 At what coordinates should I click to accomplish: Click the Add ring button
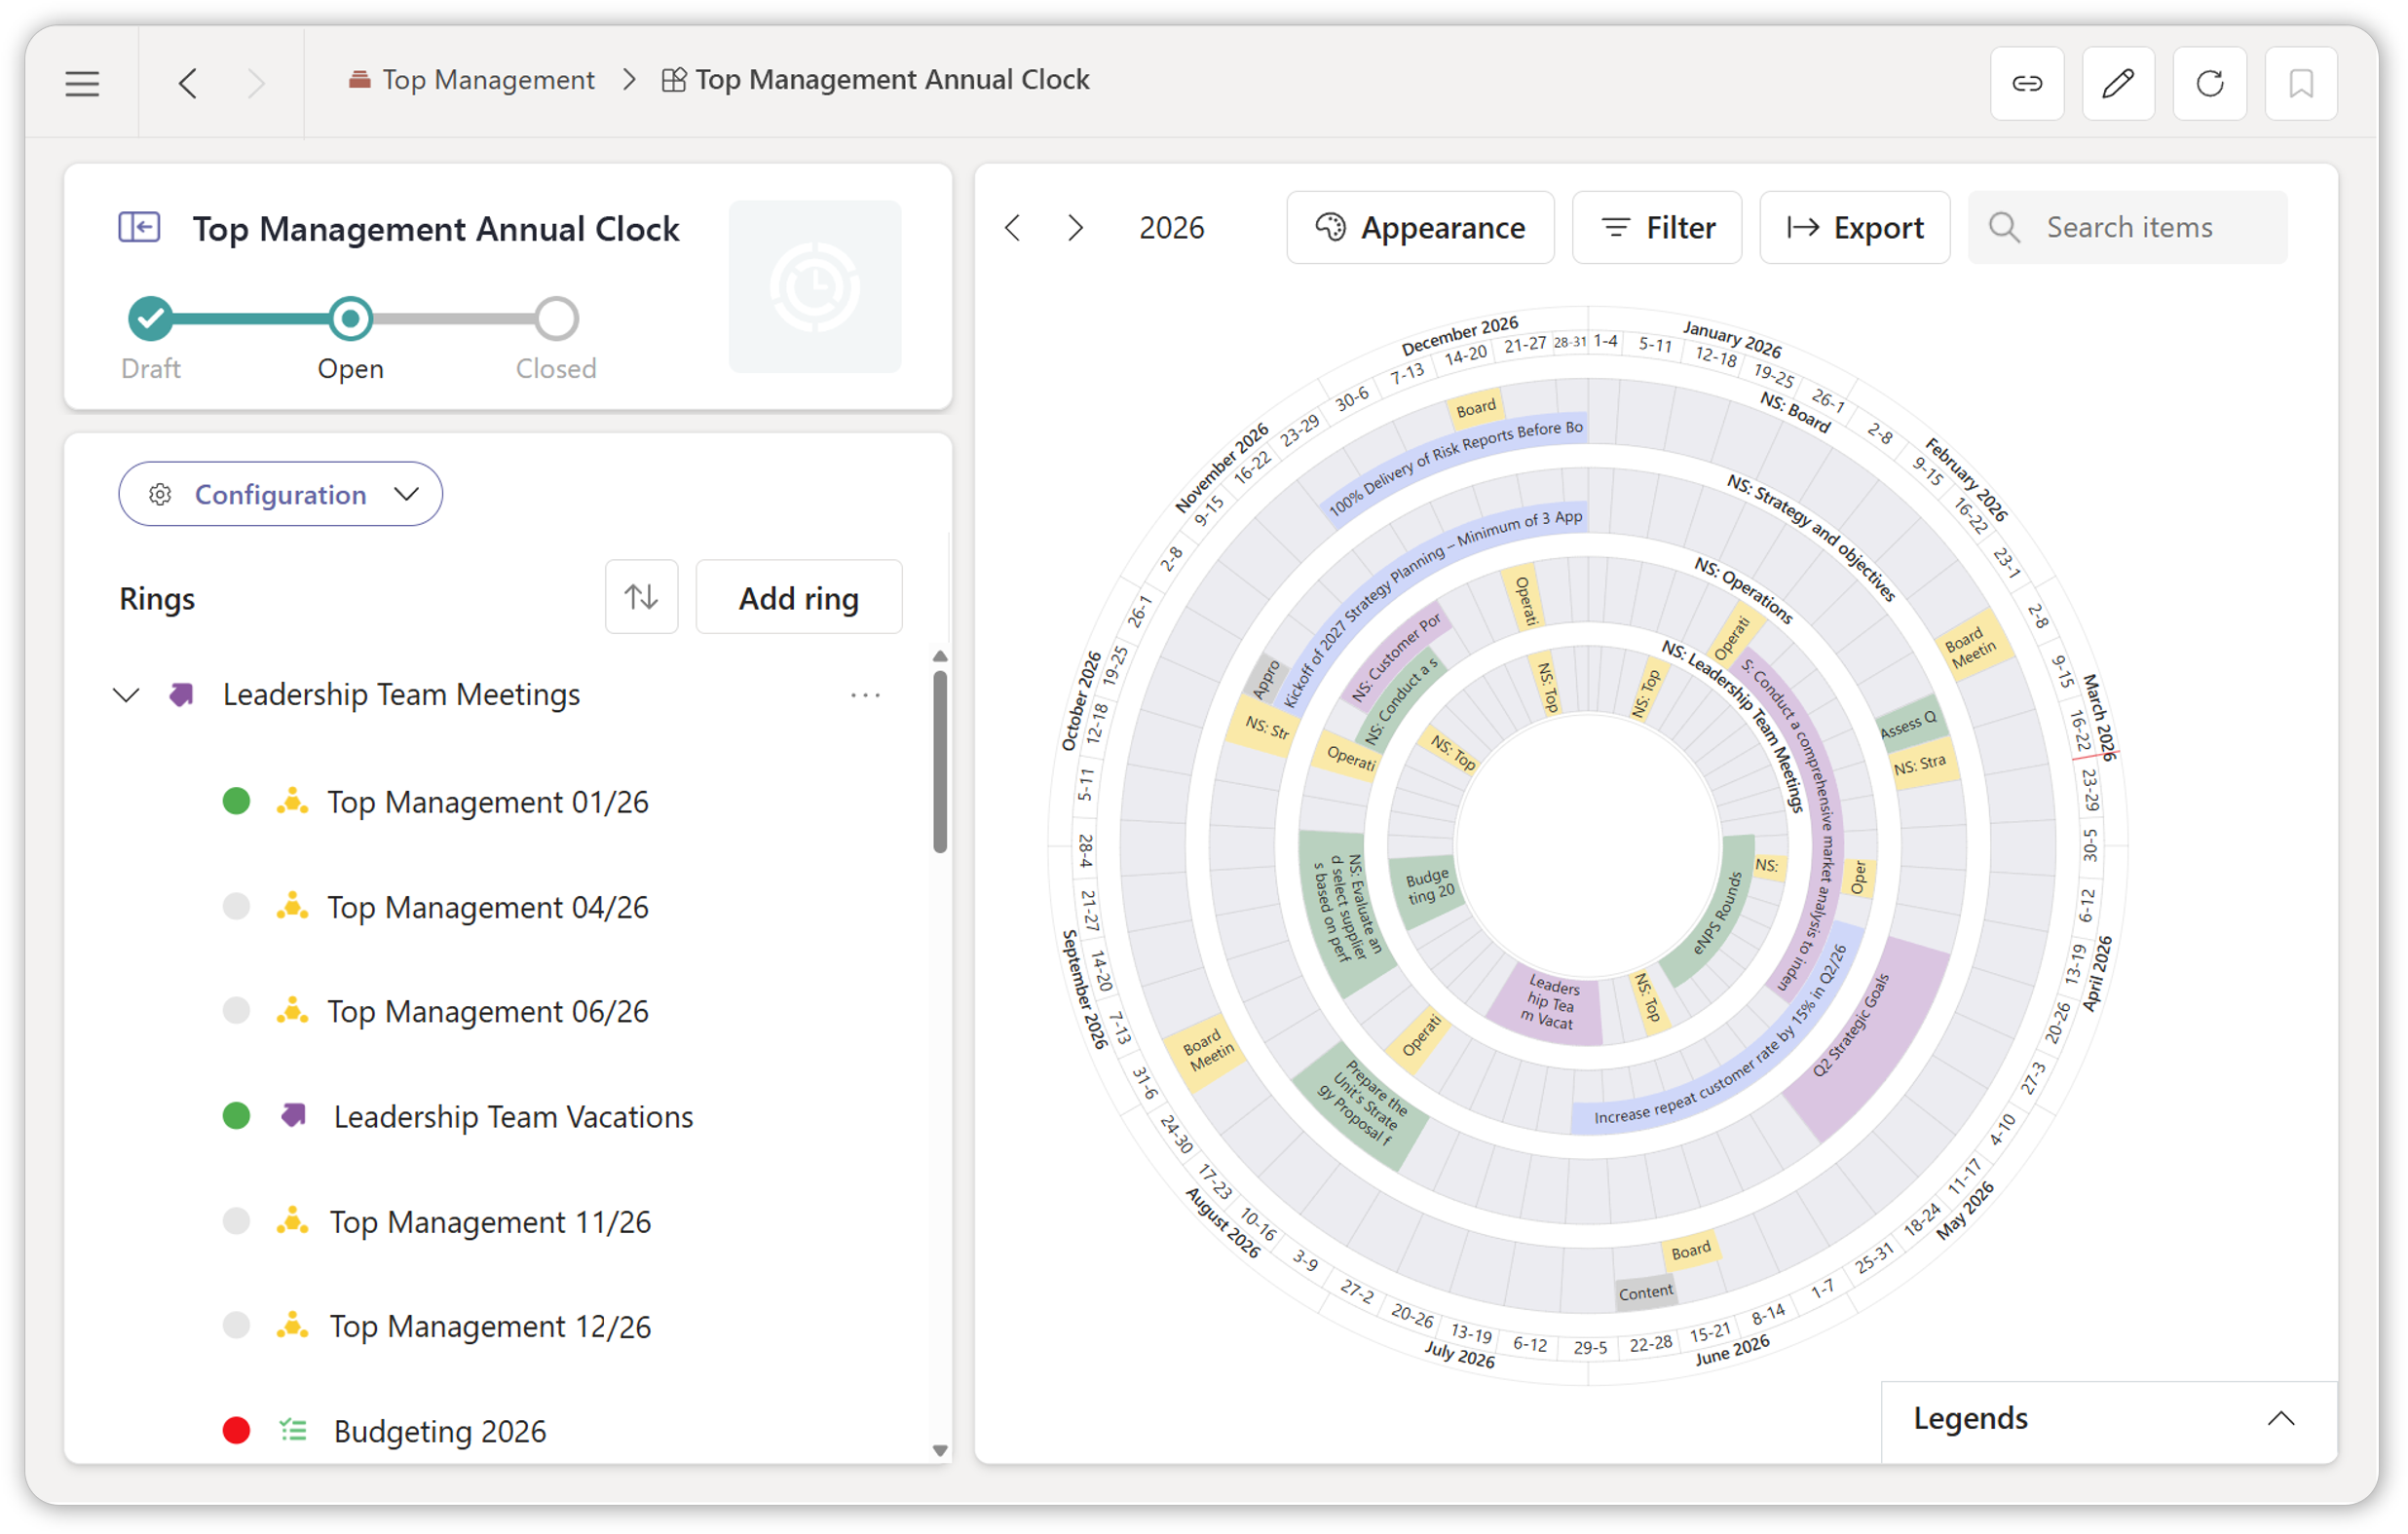[798, 598]
